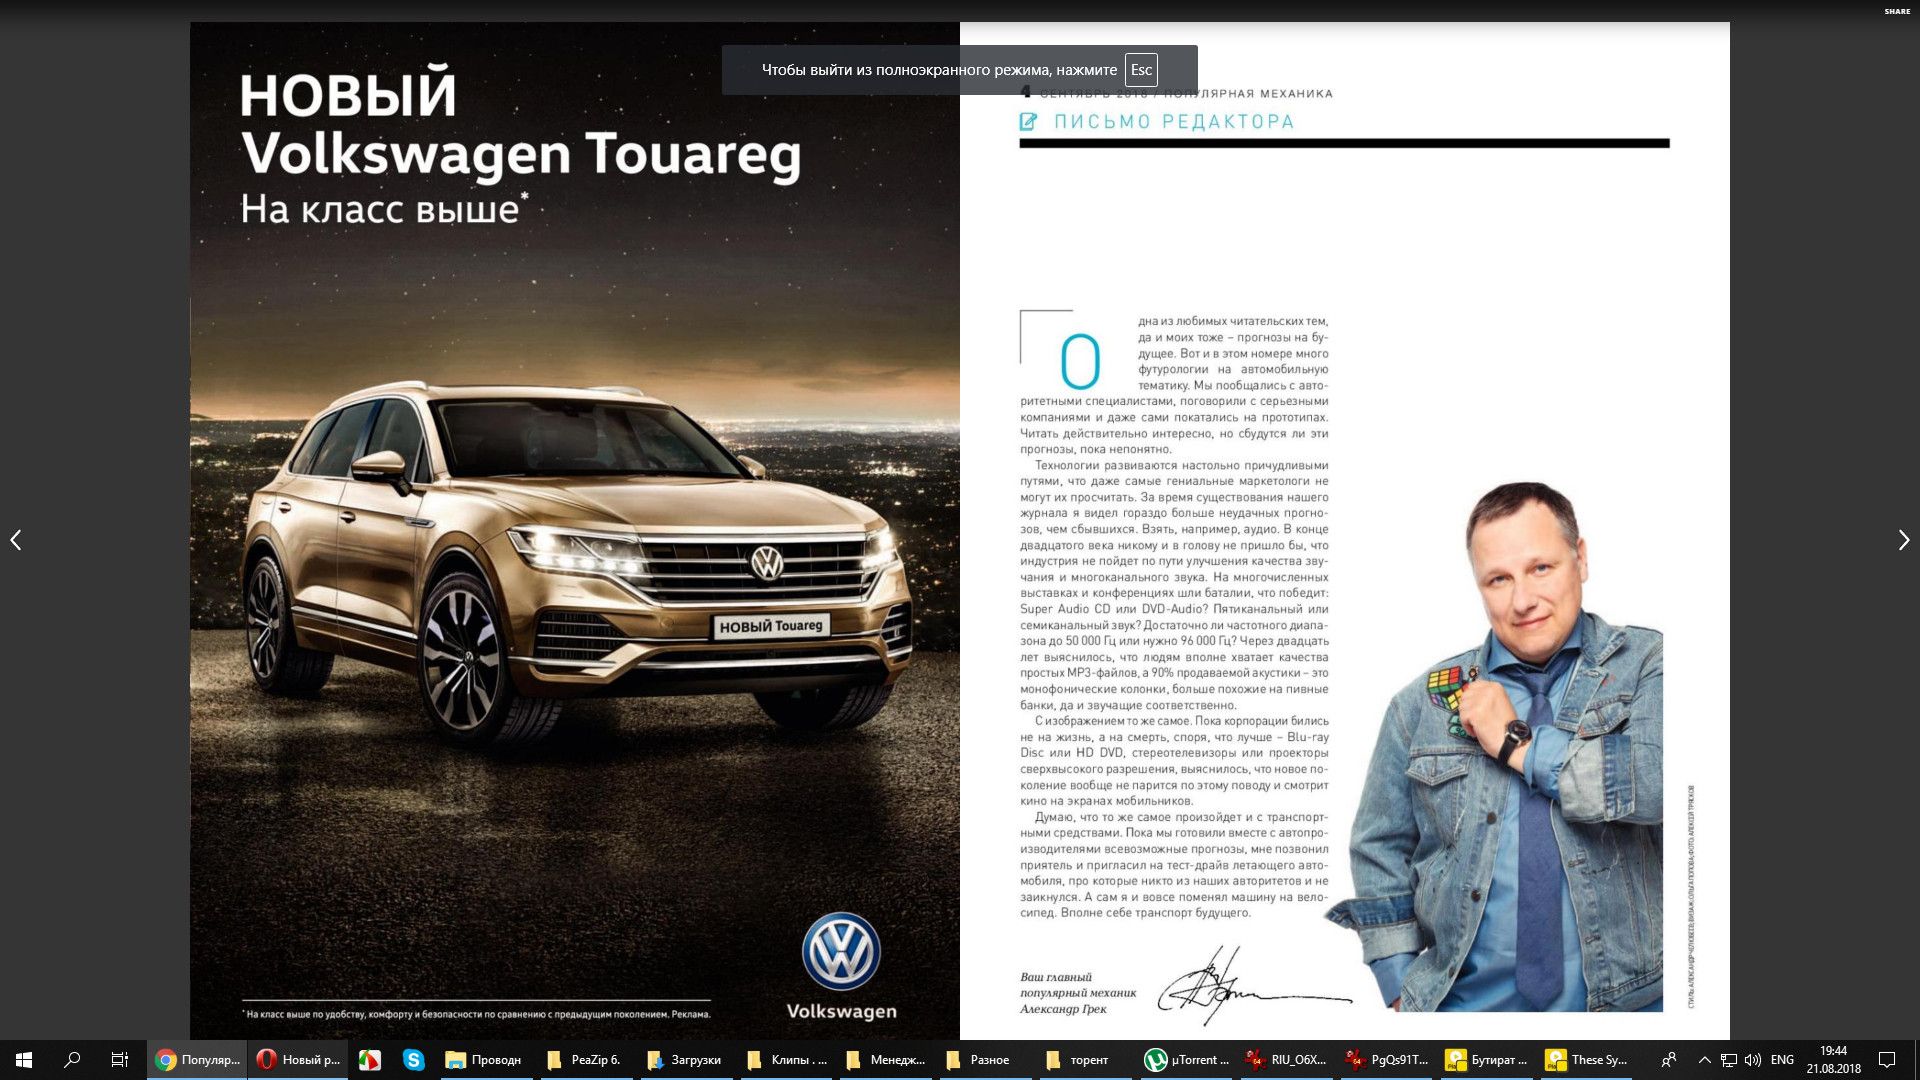Click the 'ПИСЬМО РЕДАКТОРА' heading
The image size is (1920, 1080).
coord(1174,122)
